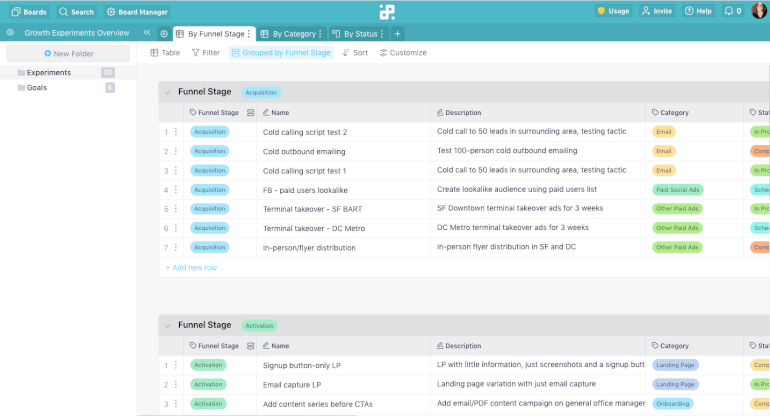Image resolution: width=770 pixels, height=416 pixels.
Task: Click the Acquisition tag in the In-person/flyer distribution row
Action: 210,247
